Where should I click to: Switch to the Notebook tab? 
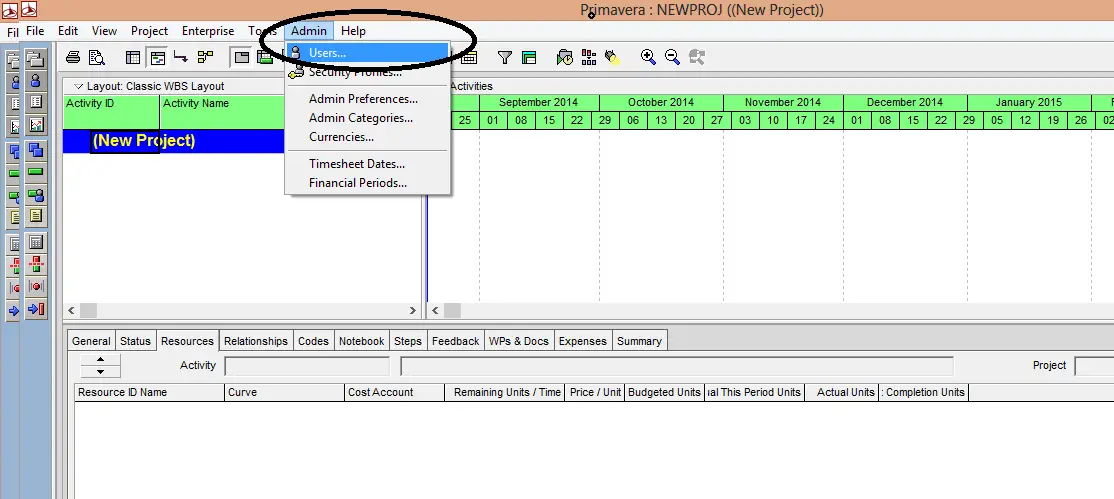[362, 341]
